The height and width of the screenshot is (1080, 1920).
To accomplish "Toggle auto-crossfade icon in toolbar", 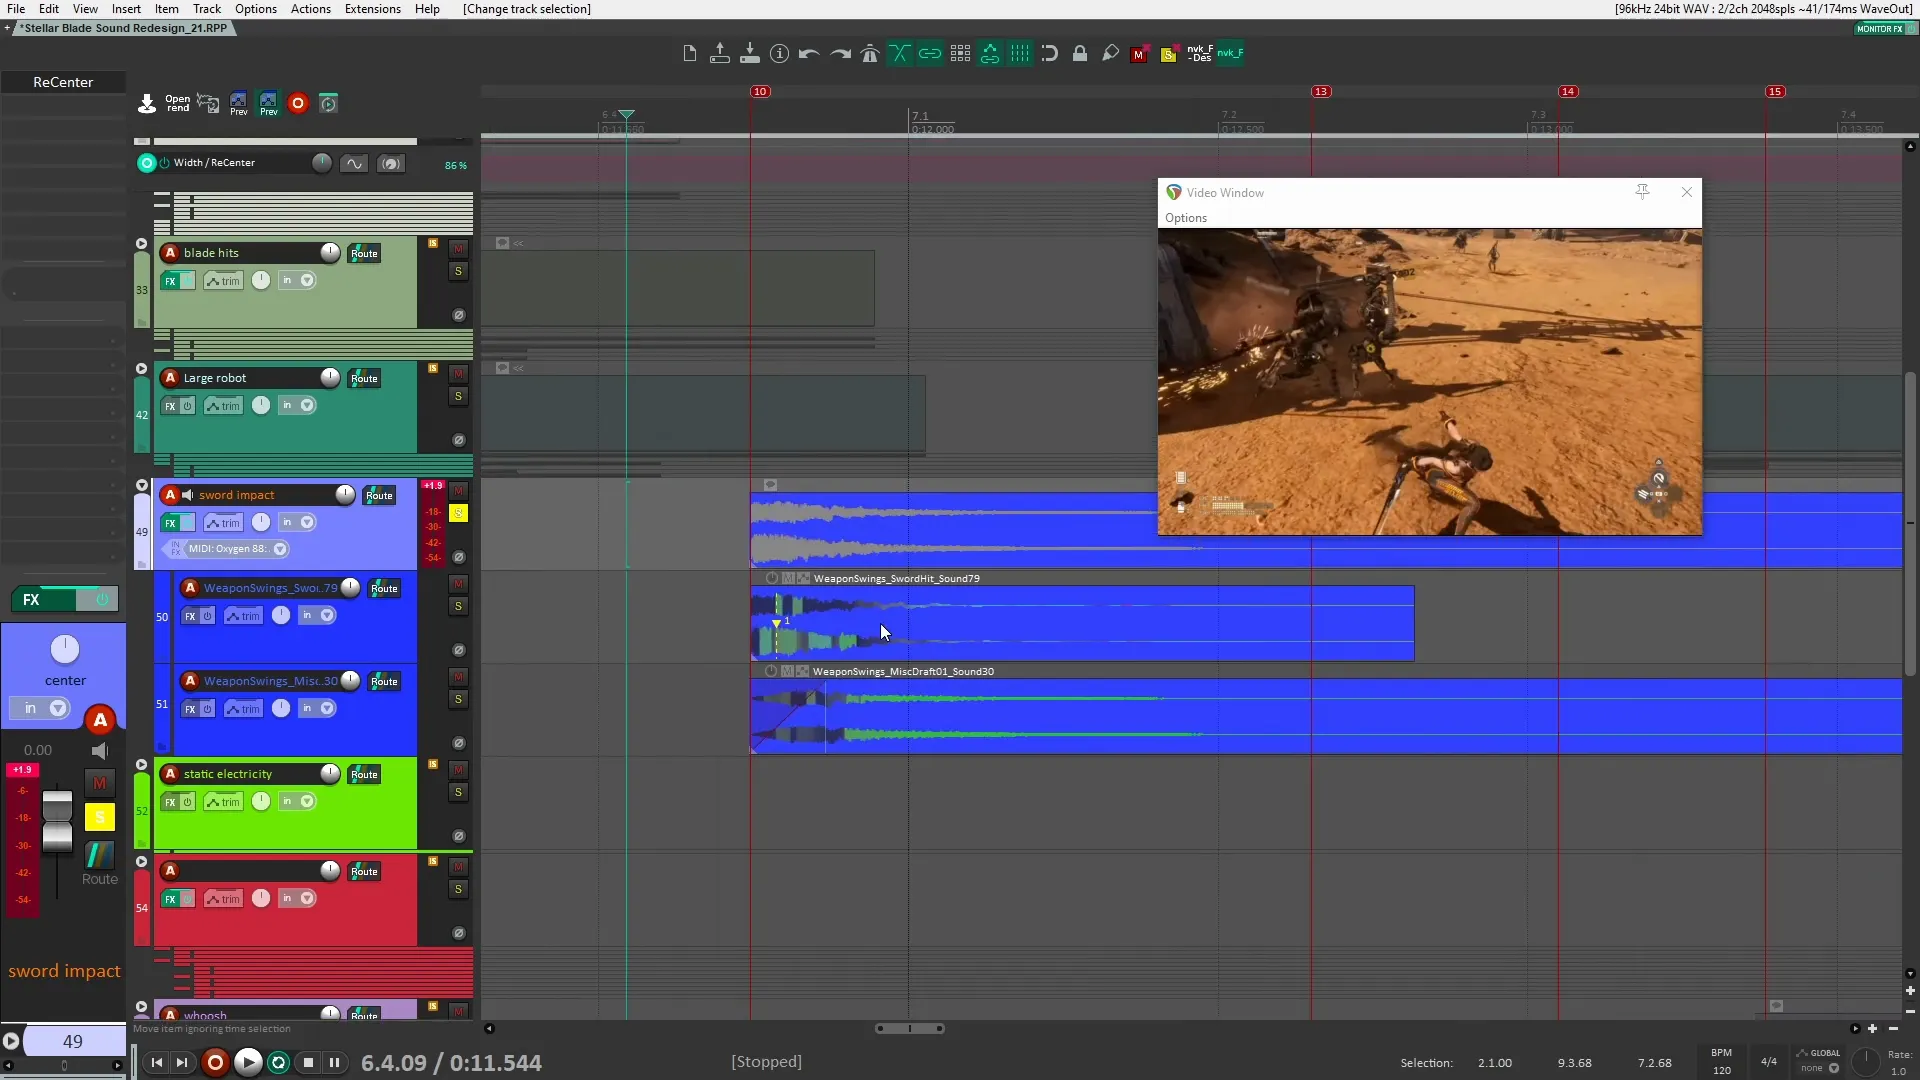I will coord(899,54).
